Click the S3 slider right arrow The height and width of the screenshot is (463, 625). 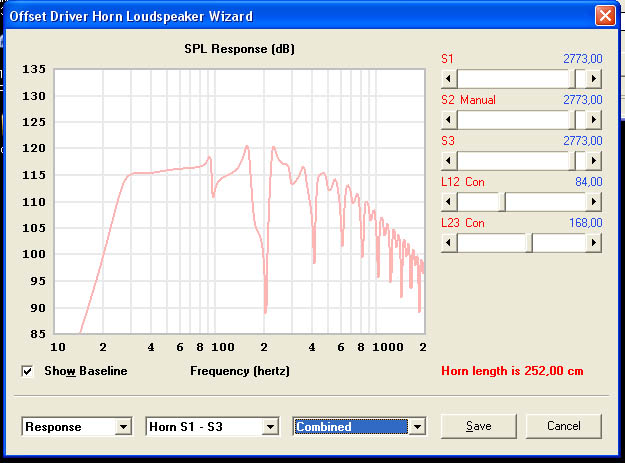coord(594,161)
